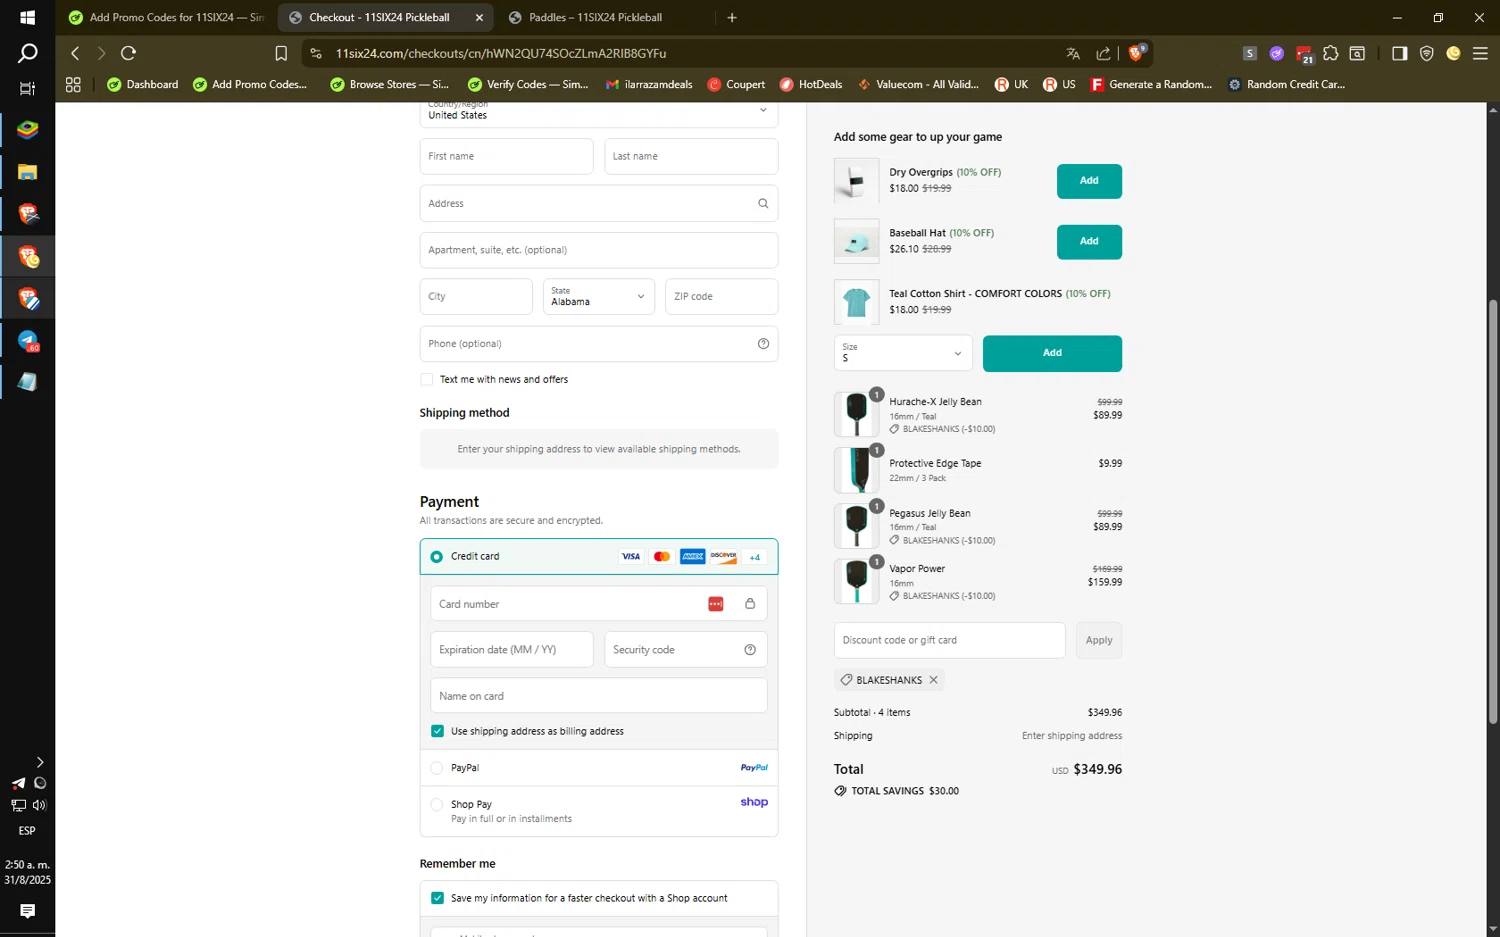
Task: Click the Expiration date field
Action: click(512, 650)
